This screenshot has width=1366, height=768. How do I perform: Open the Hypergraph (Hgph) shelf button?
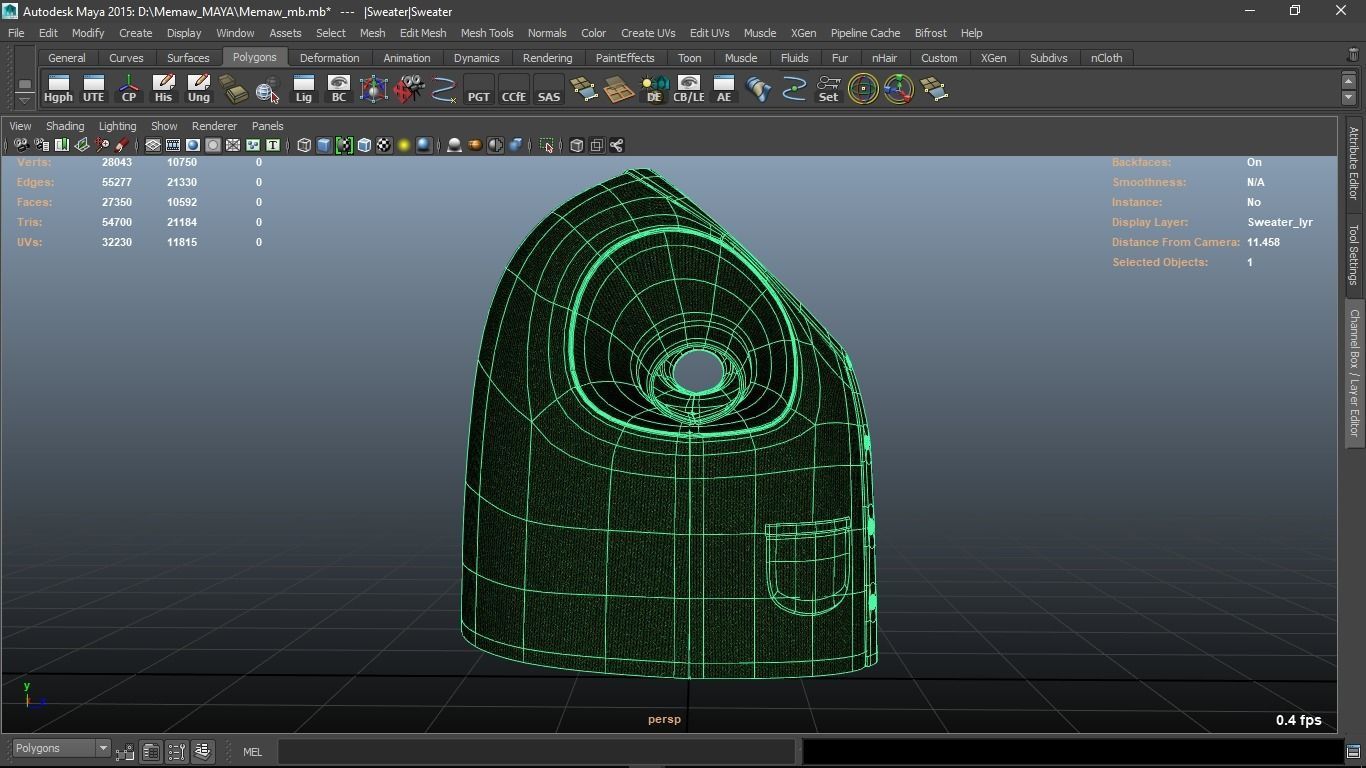[x=58, y=89]
